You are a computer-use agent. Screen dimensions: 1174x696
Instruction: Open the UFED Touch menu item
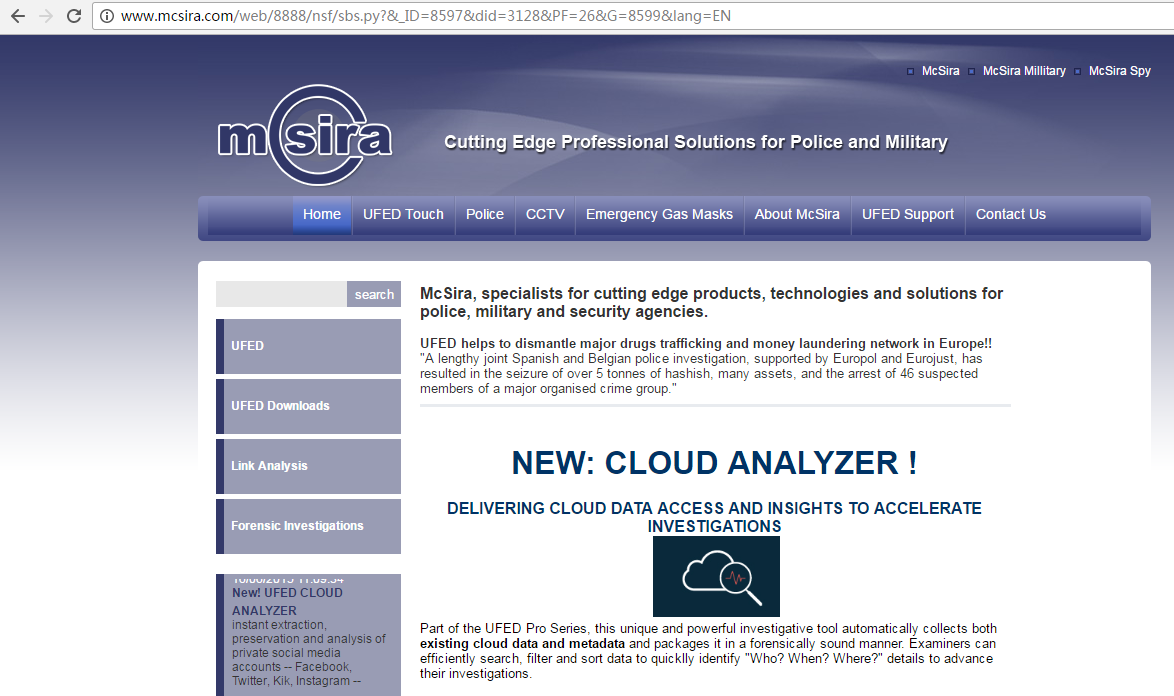(x=404, y=215)
